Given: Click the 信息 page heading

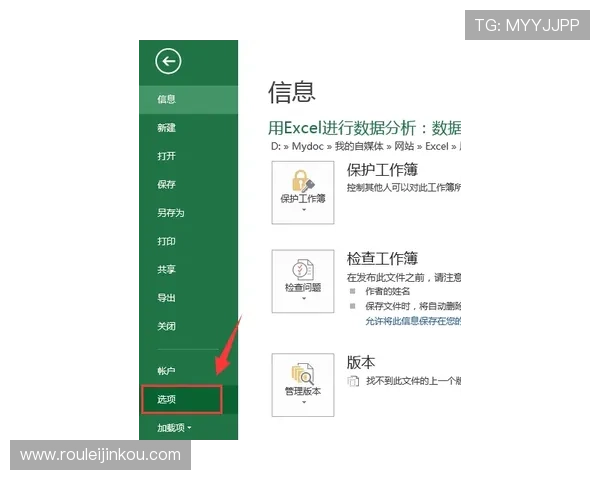Looking at the screenshot, I should pyautogui.click(x=292, y=92).
